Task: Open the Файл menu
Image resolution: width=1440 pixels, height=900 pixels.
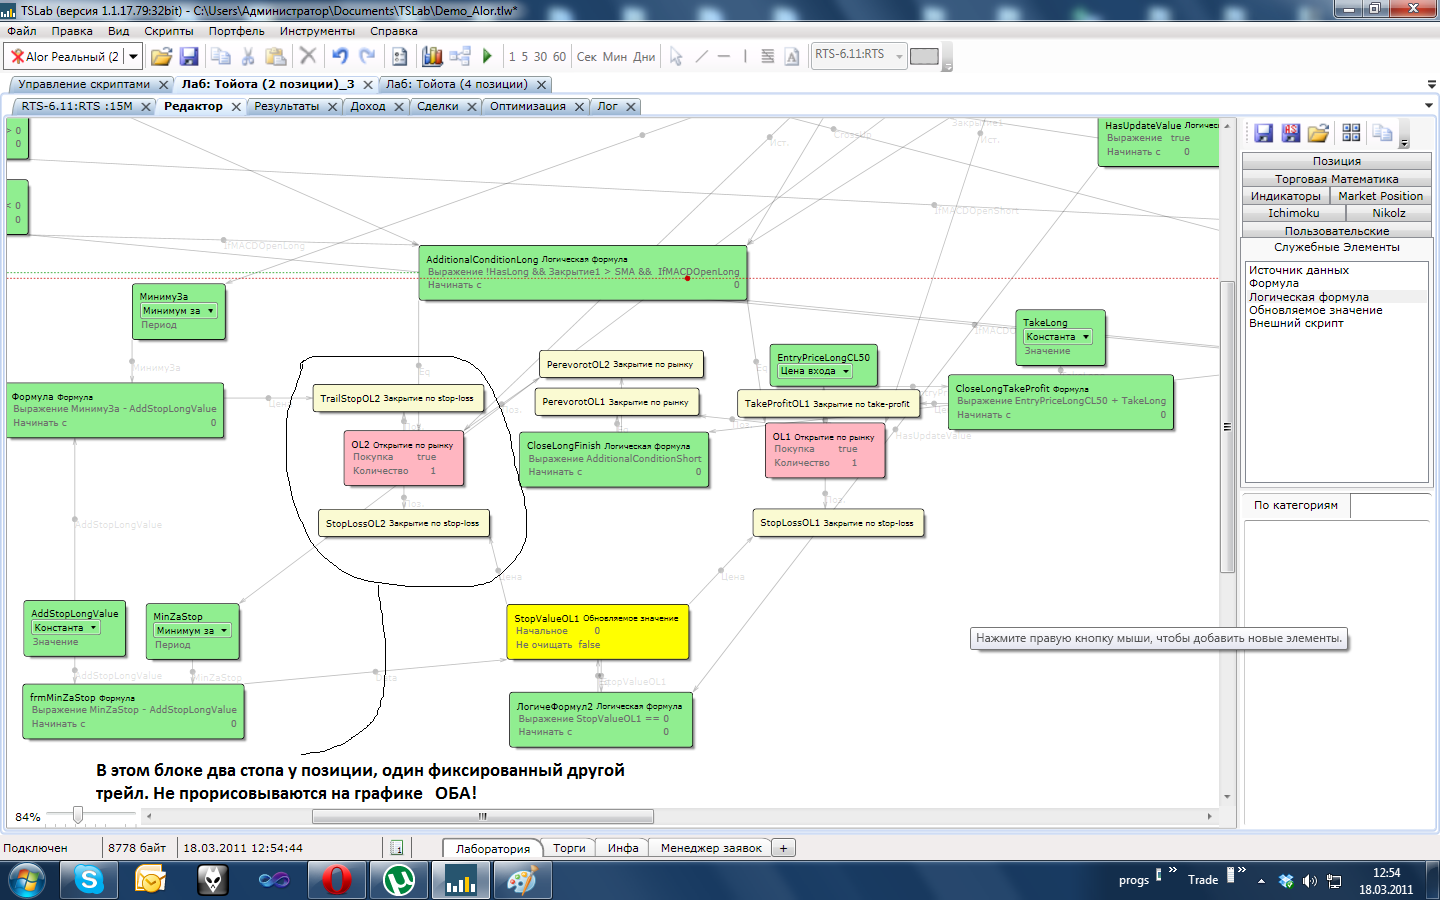Action: (22, 31)
